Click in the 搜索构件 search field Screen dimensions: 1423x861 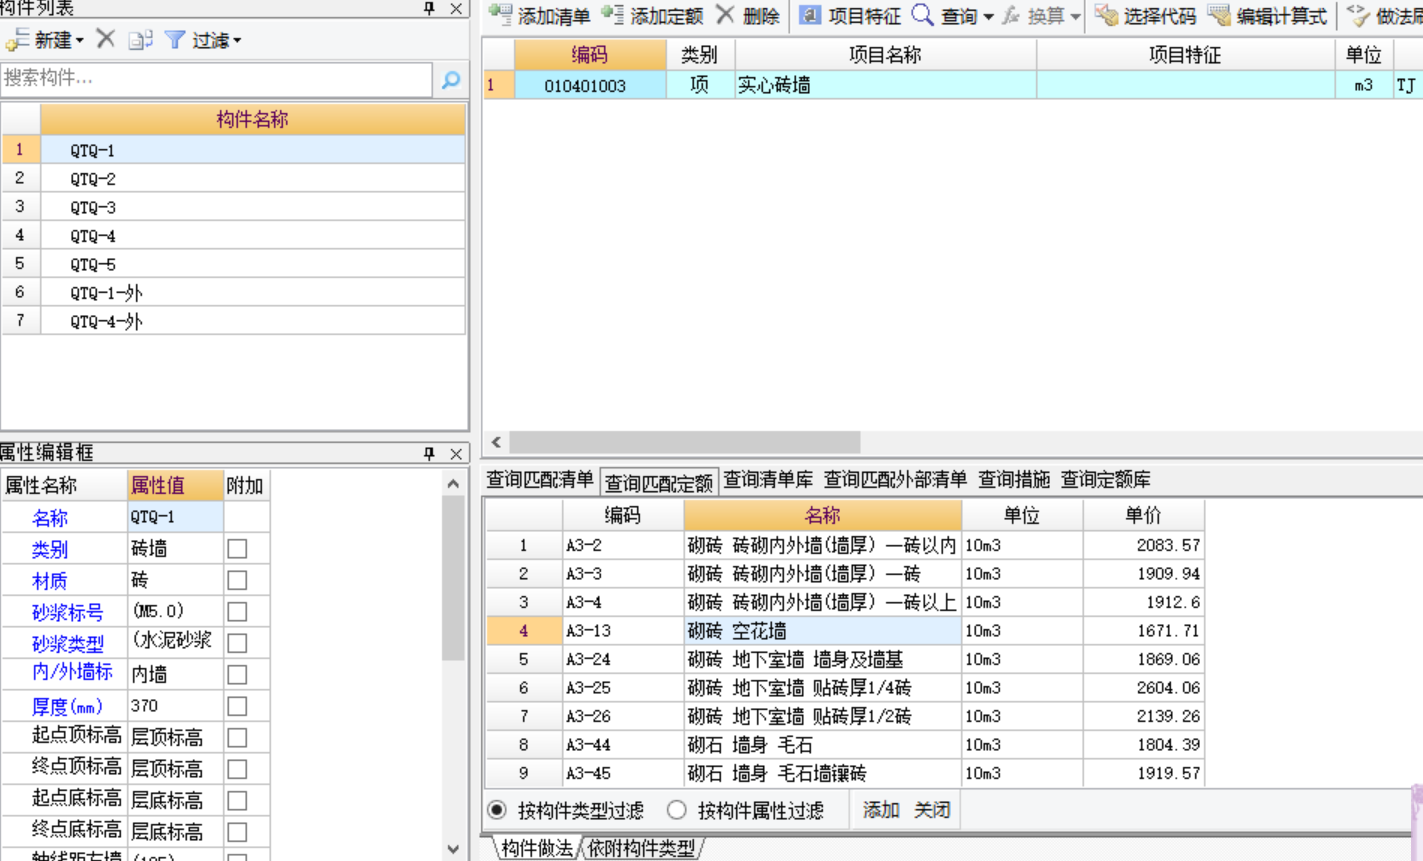[x=216, y=79]
